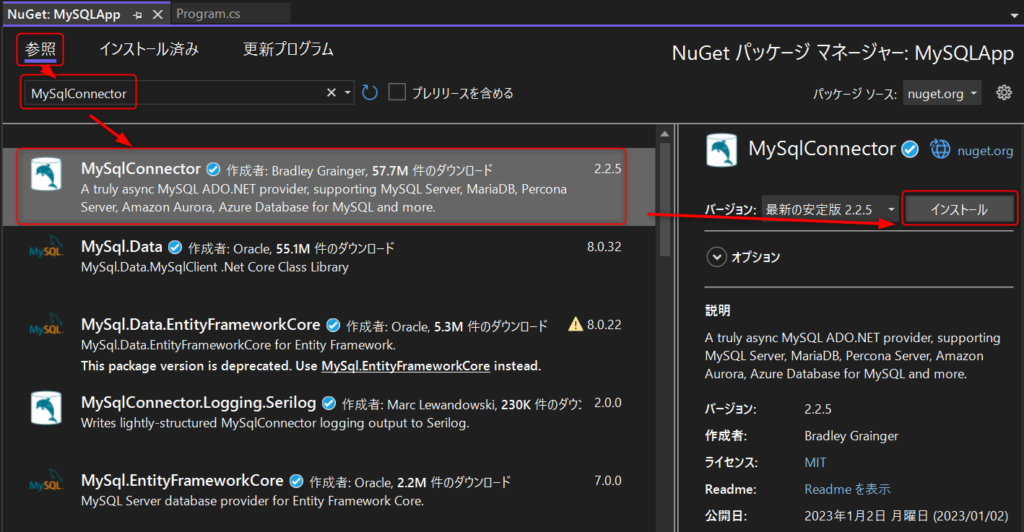Click the package list scrollbar thumb
The width and height of the screenshot is (1024, 532).
point(665,200)
